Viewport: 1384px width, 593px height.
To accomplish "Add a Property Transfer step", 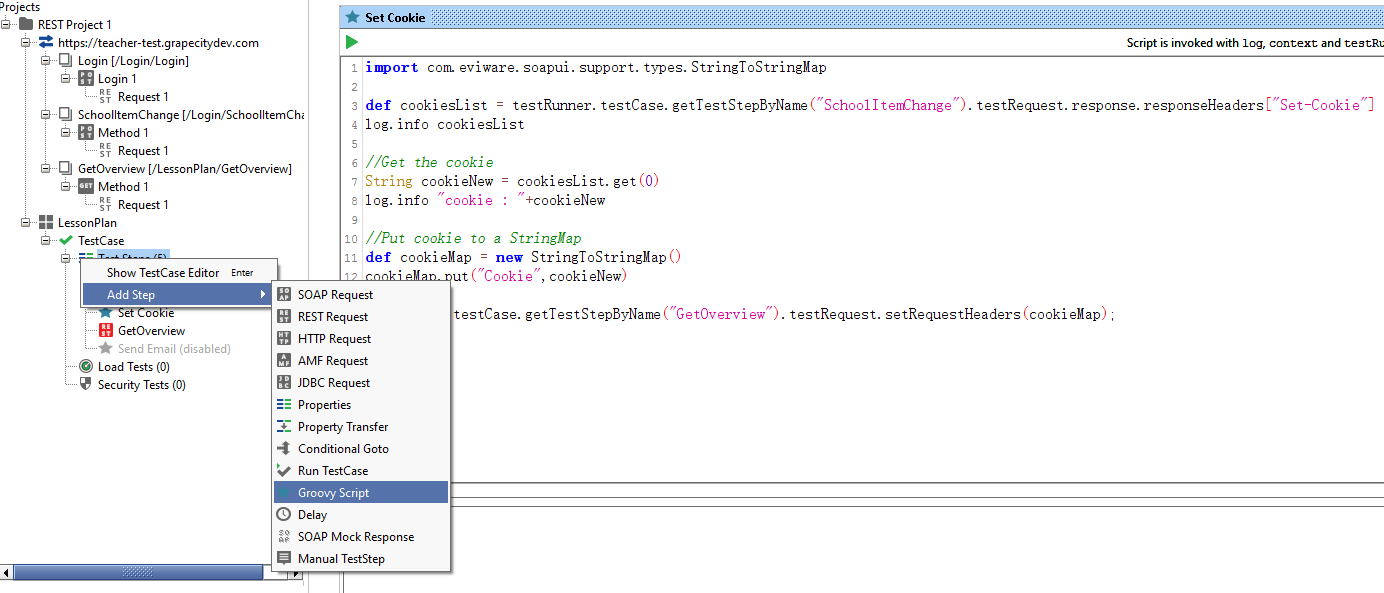I will pyautogui.click(x=361, y=427).
